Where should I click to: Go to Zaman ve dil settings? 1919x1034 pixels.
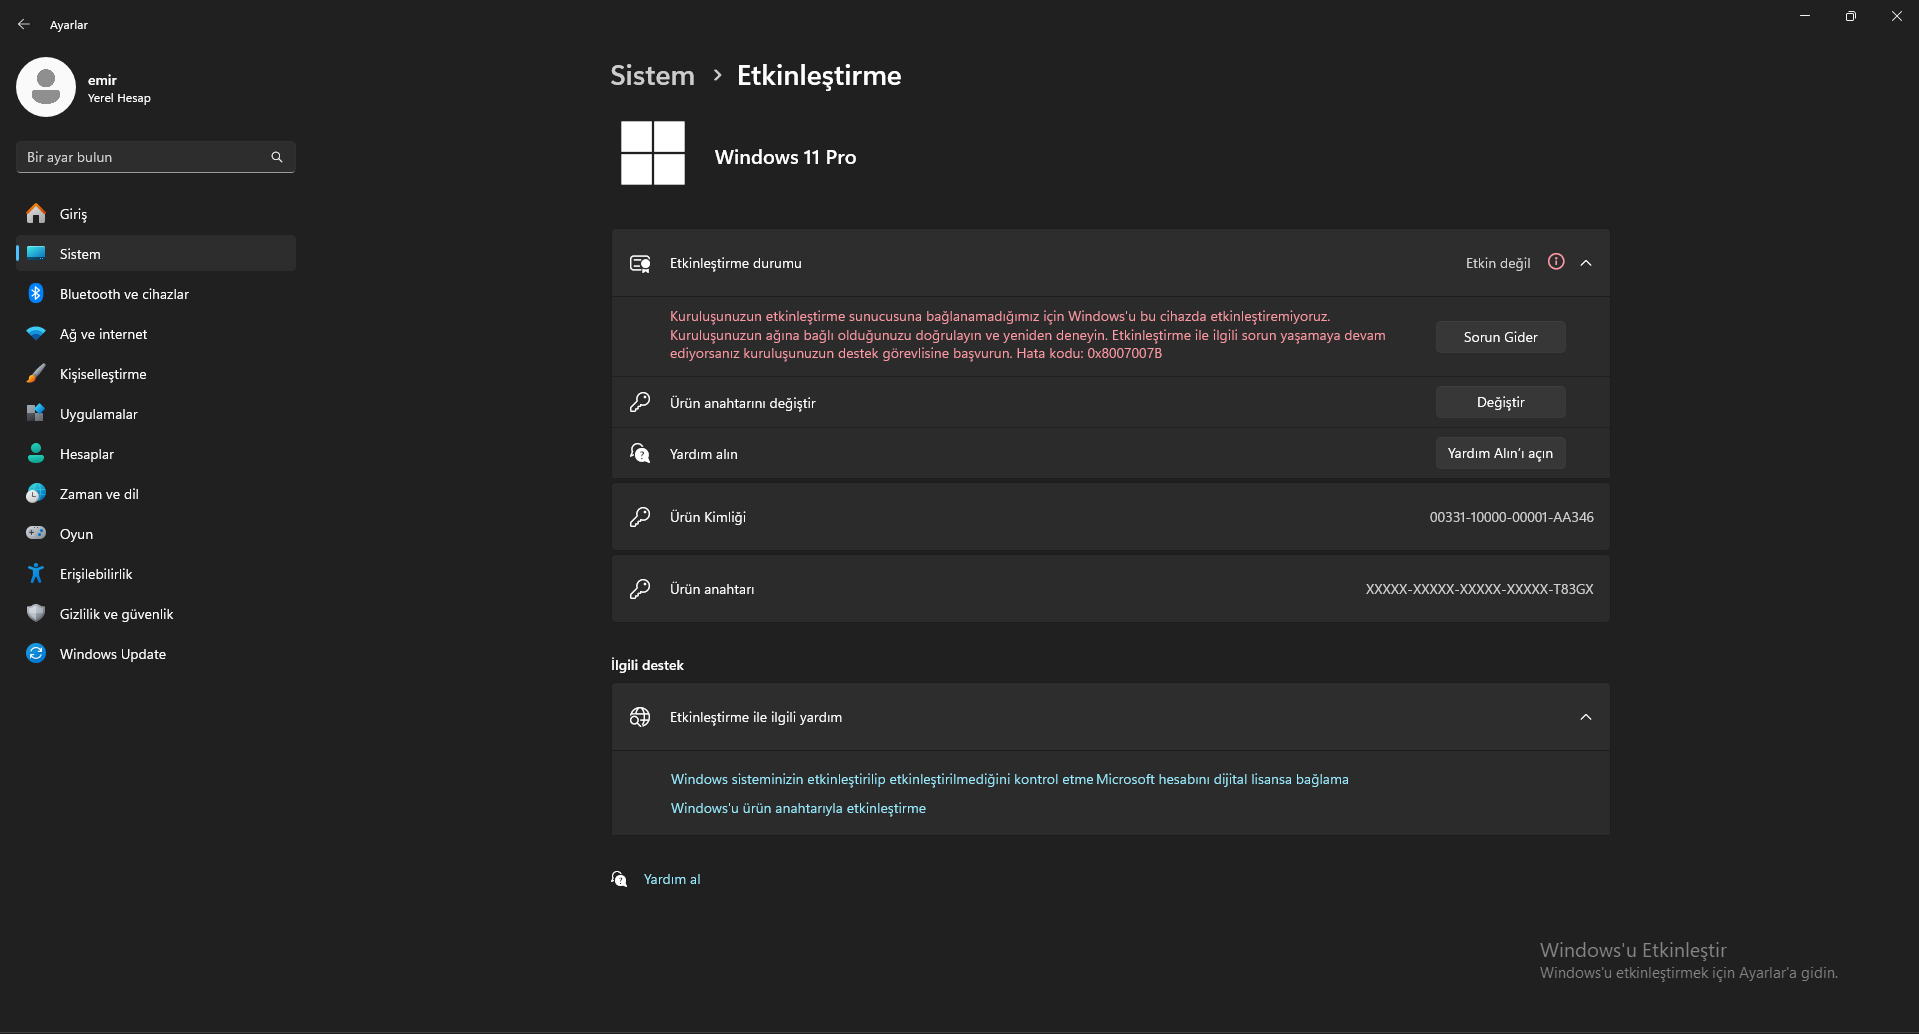point(99,494)
